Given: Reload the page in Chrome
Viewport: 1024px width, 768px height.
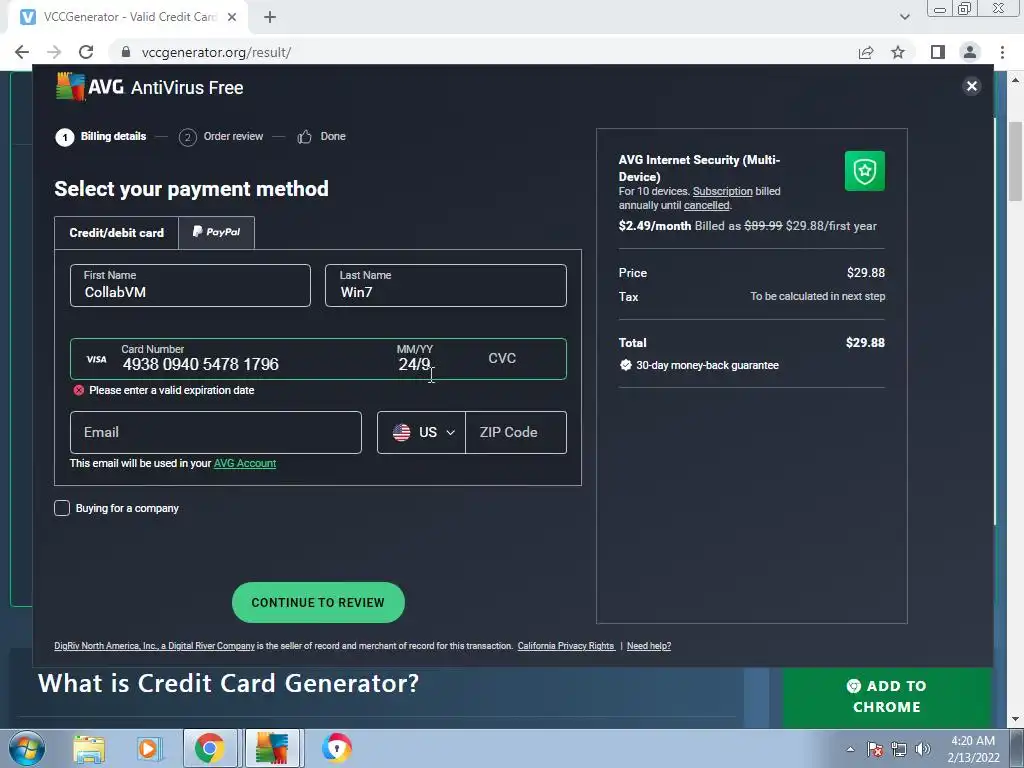Looking at the screenshot, I should click(86, 52).
